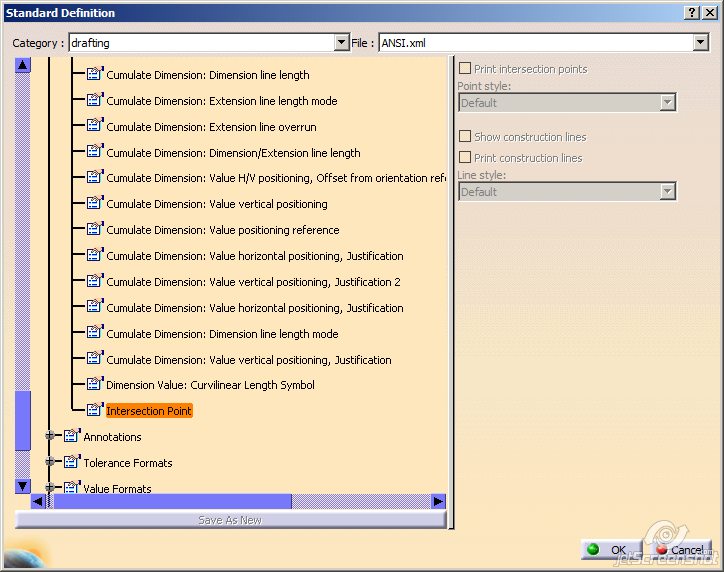Select Tolerance Formats tree label
Viewport: 724px width, 572px height.
(x=128, y=463)
